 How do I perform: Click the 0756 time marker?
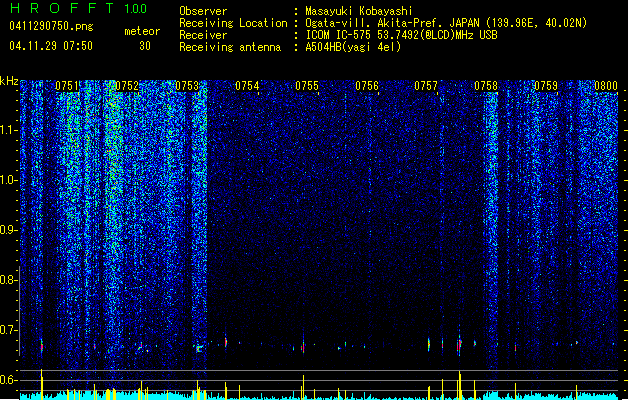[367, 86]
